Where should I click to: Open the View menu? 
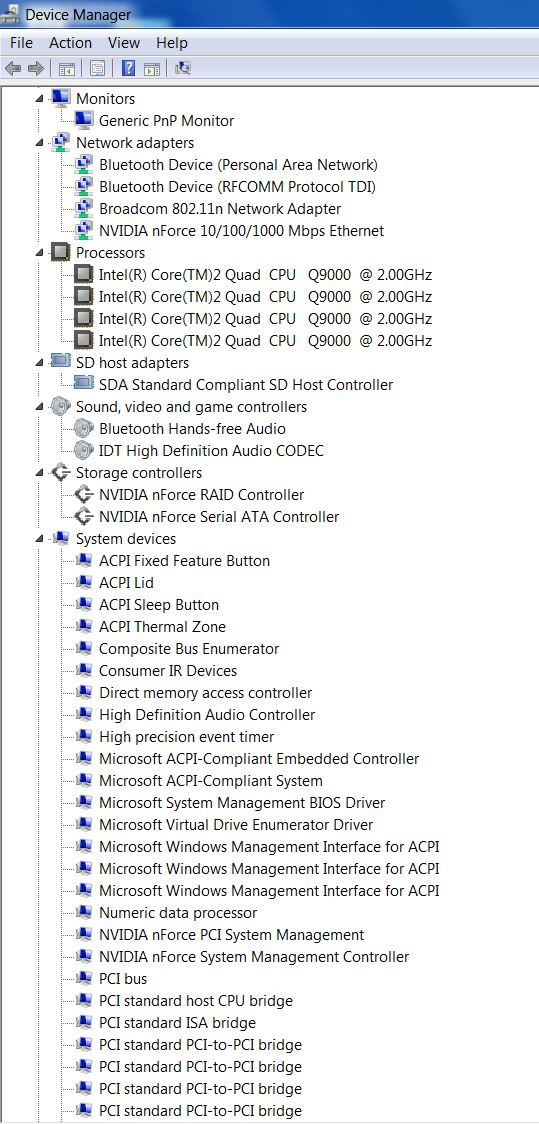click(x=124, y=43)
